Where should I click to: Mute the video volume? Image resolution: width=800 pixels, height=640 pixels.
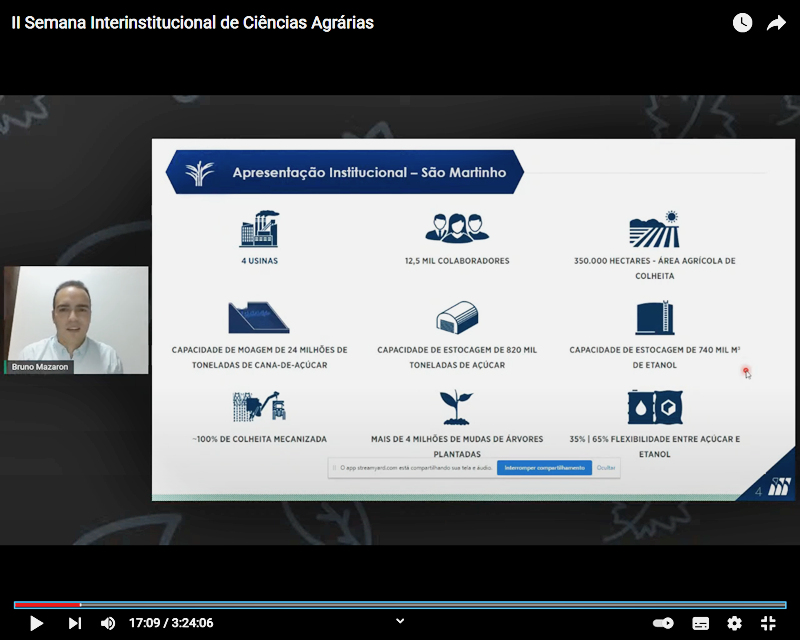point(108,623)
